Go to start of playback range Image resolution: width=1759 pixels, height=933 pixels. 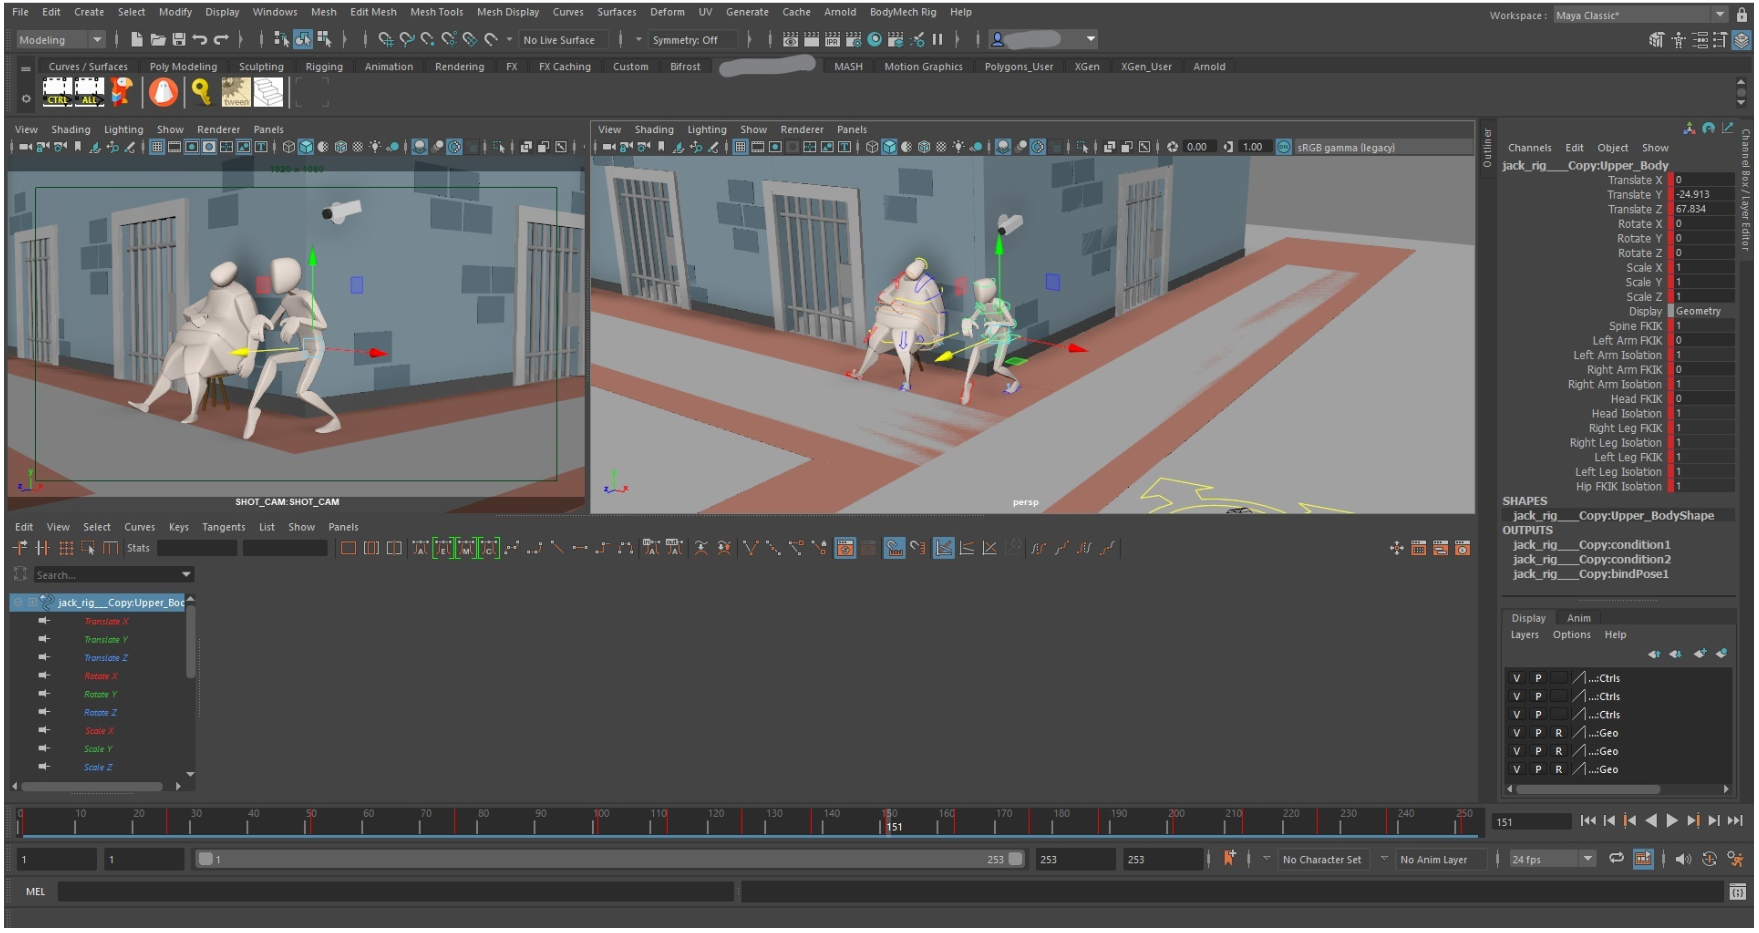click(x=1588, y=821)
